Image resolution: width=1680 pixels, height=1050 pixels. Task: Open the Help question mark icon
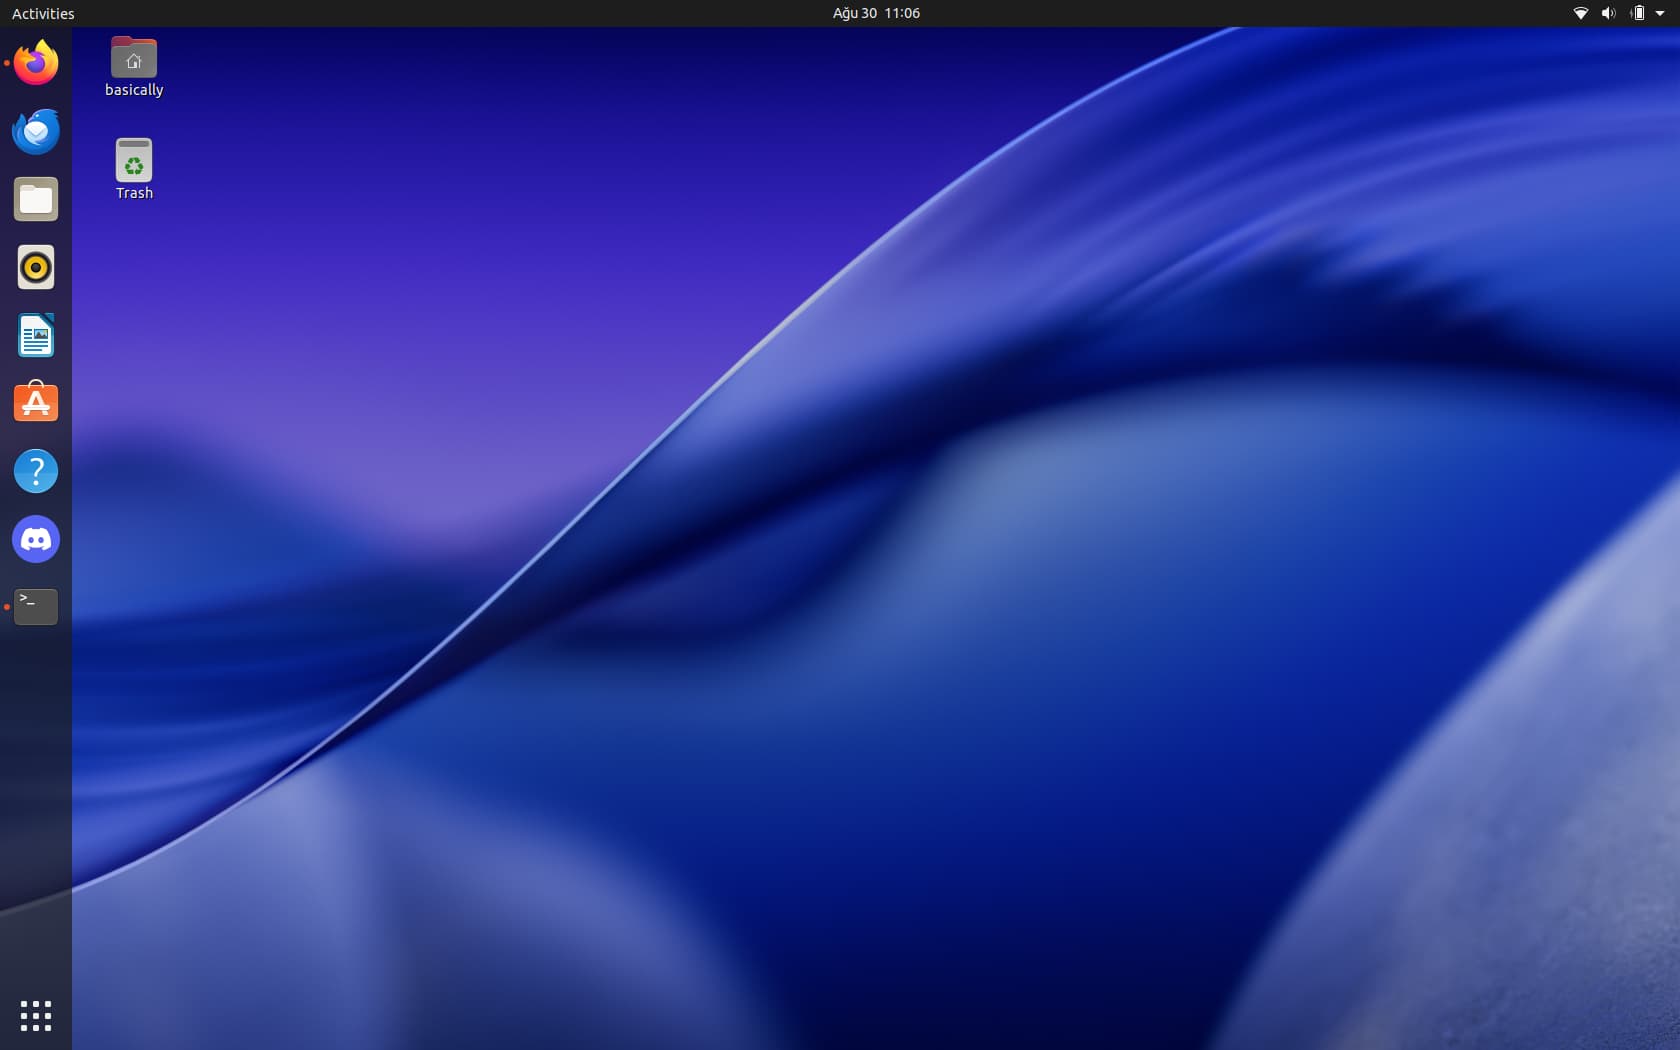pyautogui.click(x=36, y=471)
